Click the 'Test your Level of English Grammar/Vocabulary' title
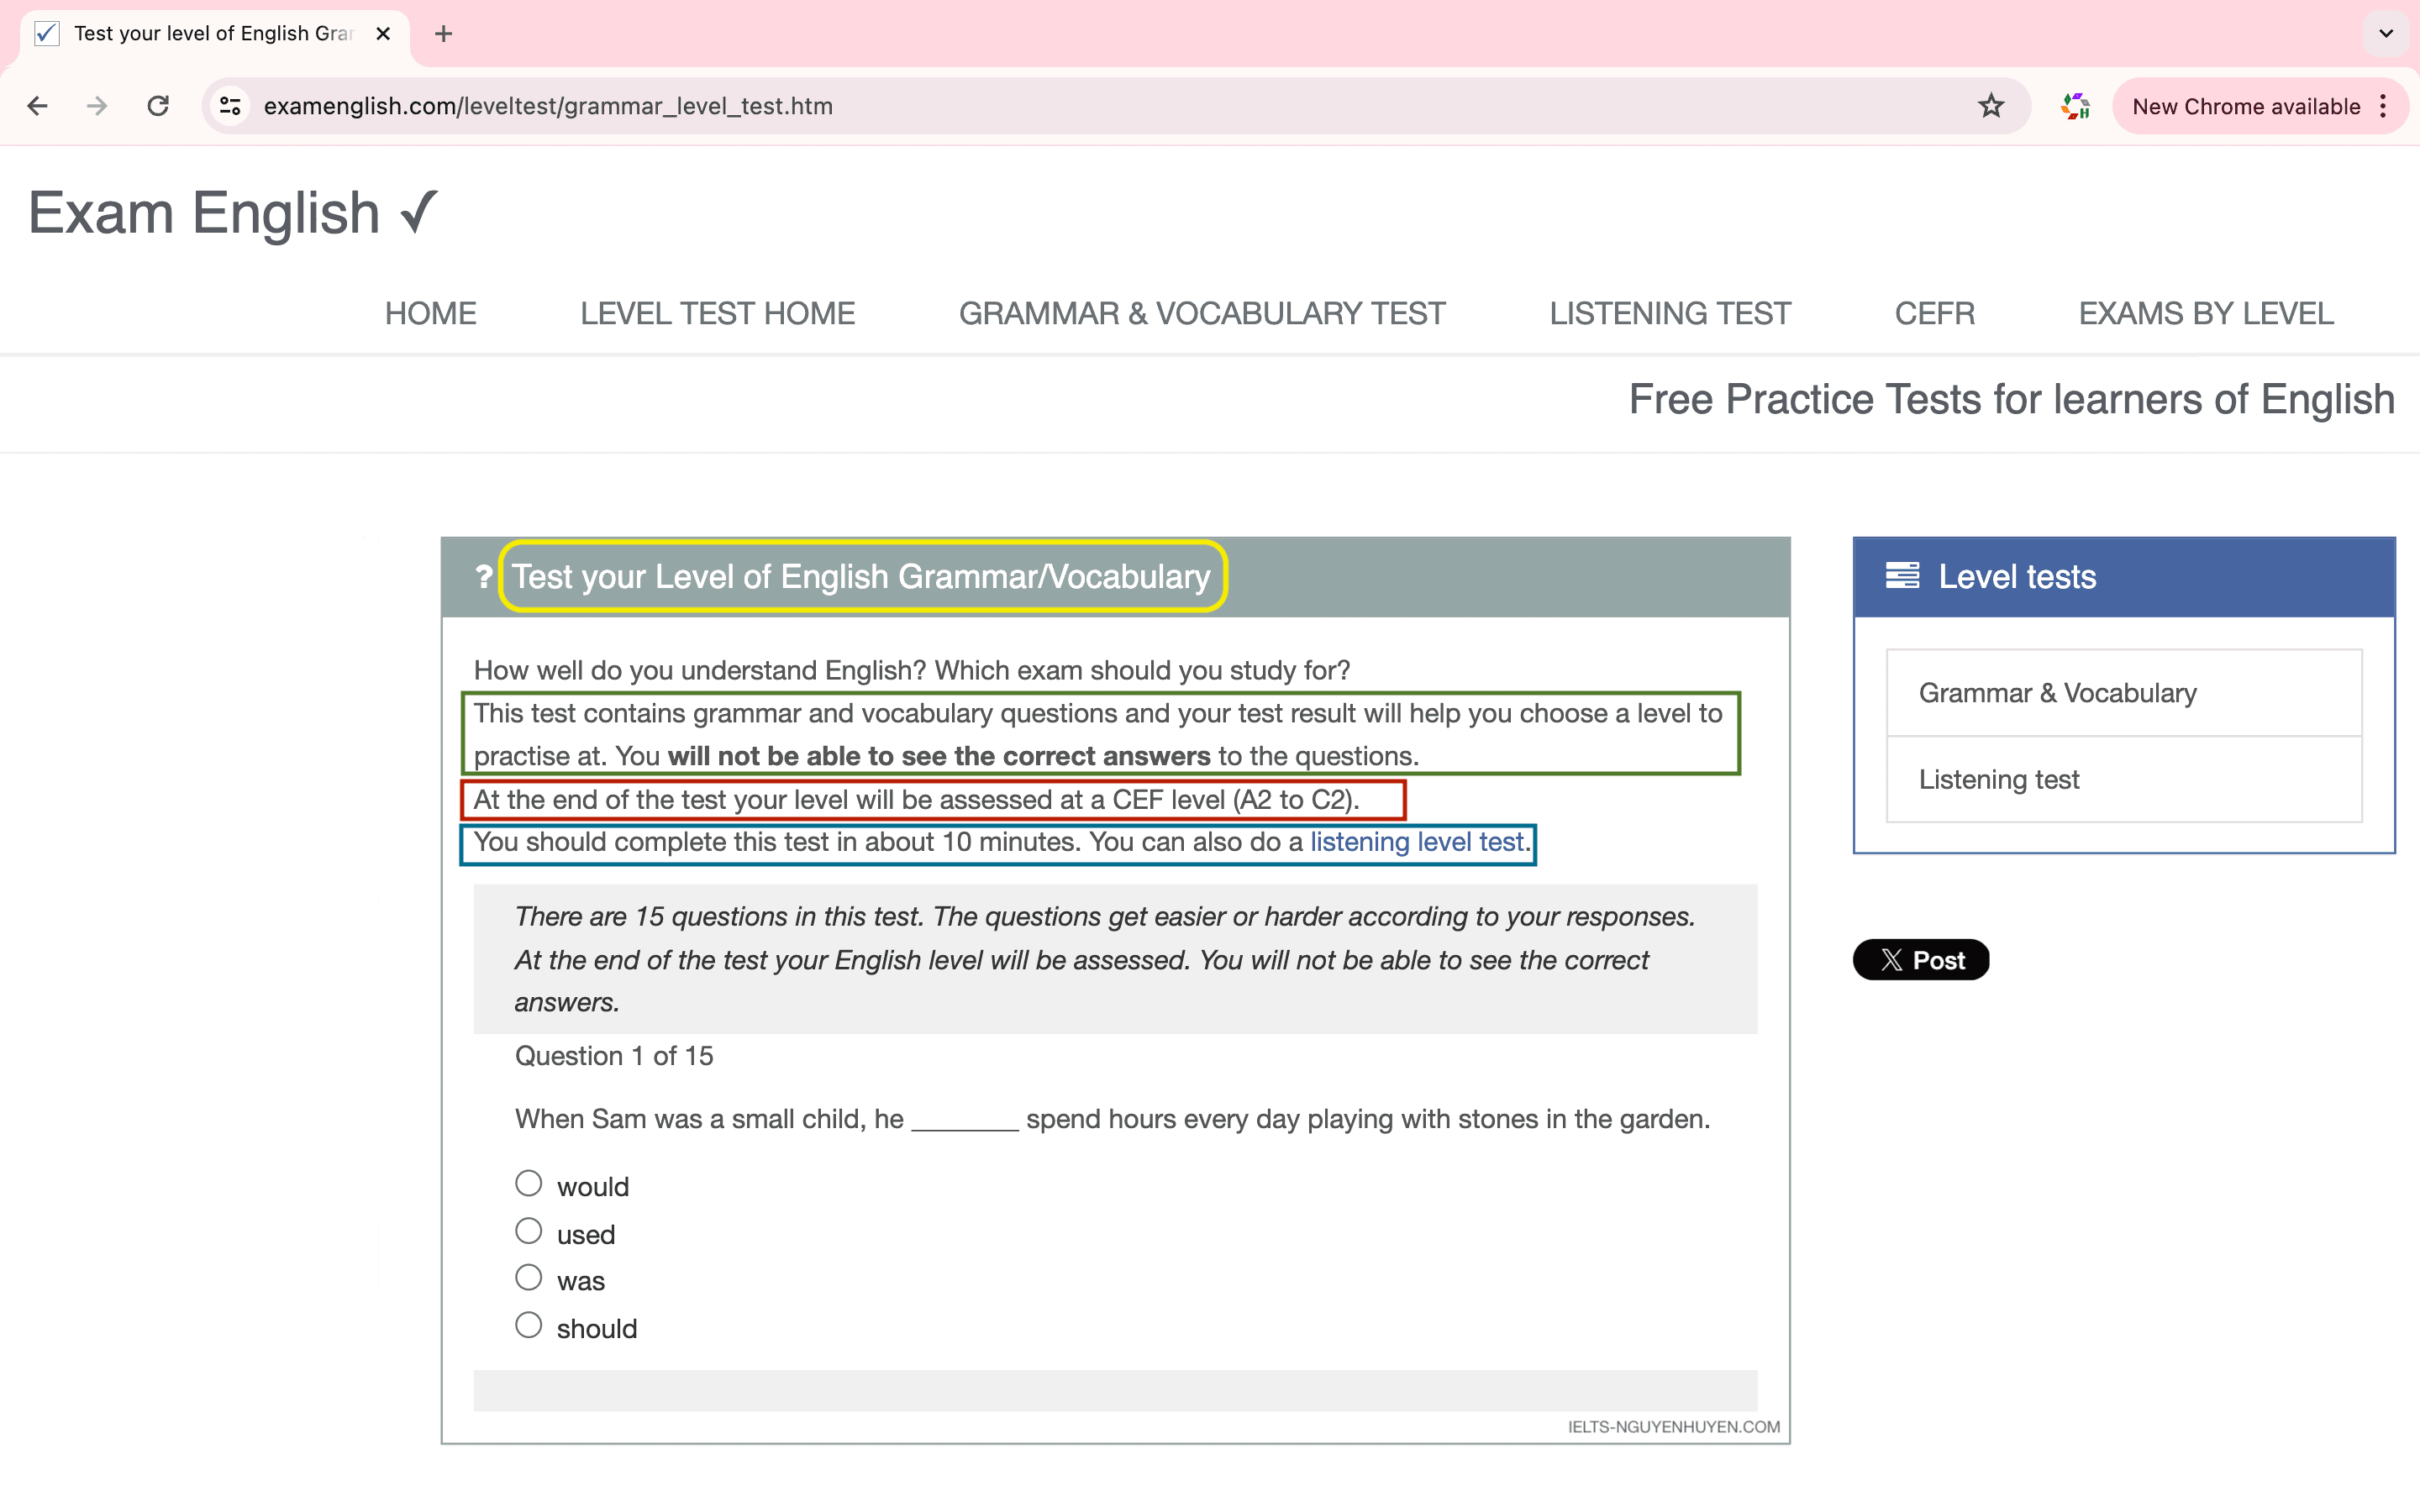 coord(861,577)
